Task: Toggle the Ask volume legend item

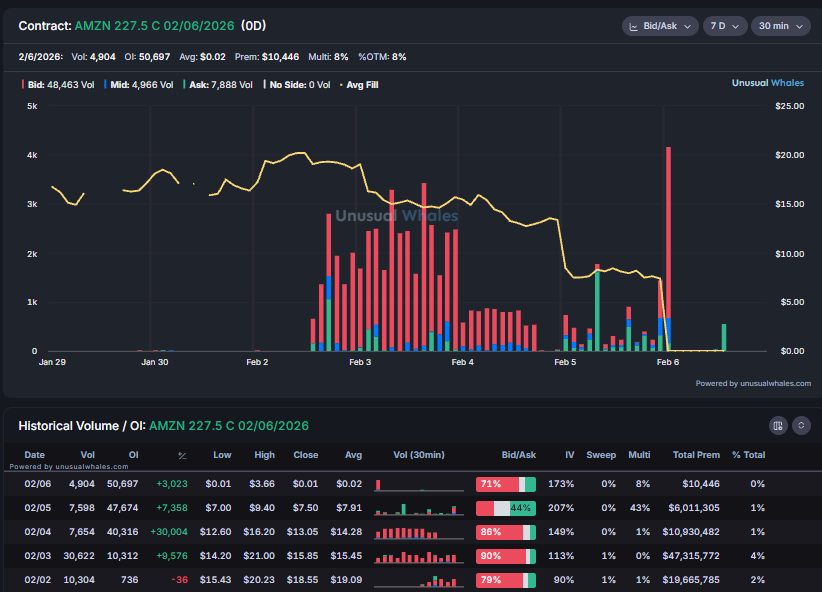Action: click(218, 85)
